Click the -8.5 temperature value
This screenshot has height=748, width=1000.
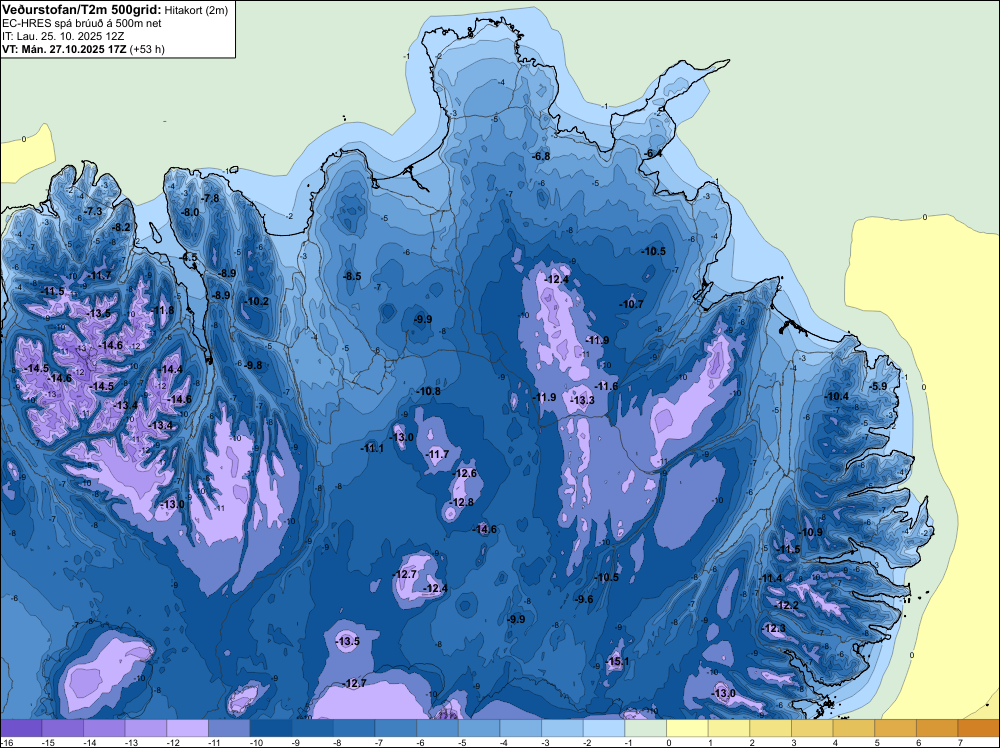coord(352,276)
